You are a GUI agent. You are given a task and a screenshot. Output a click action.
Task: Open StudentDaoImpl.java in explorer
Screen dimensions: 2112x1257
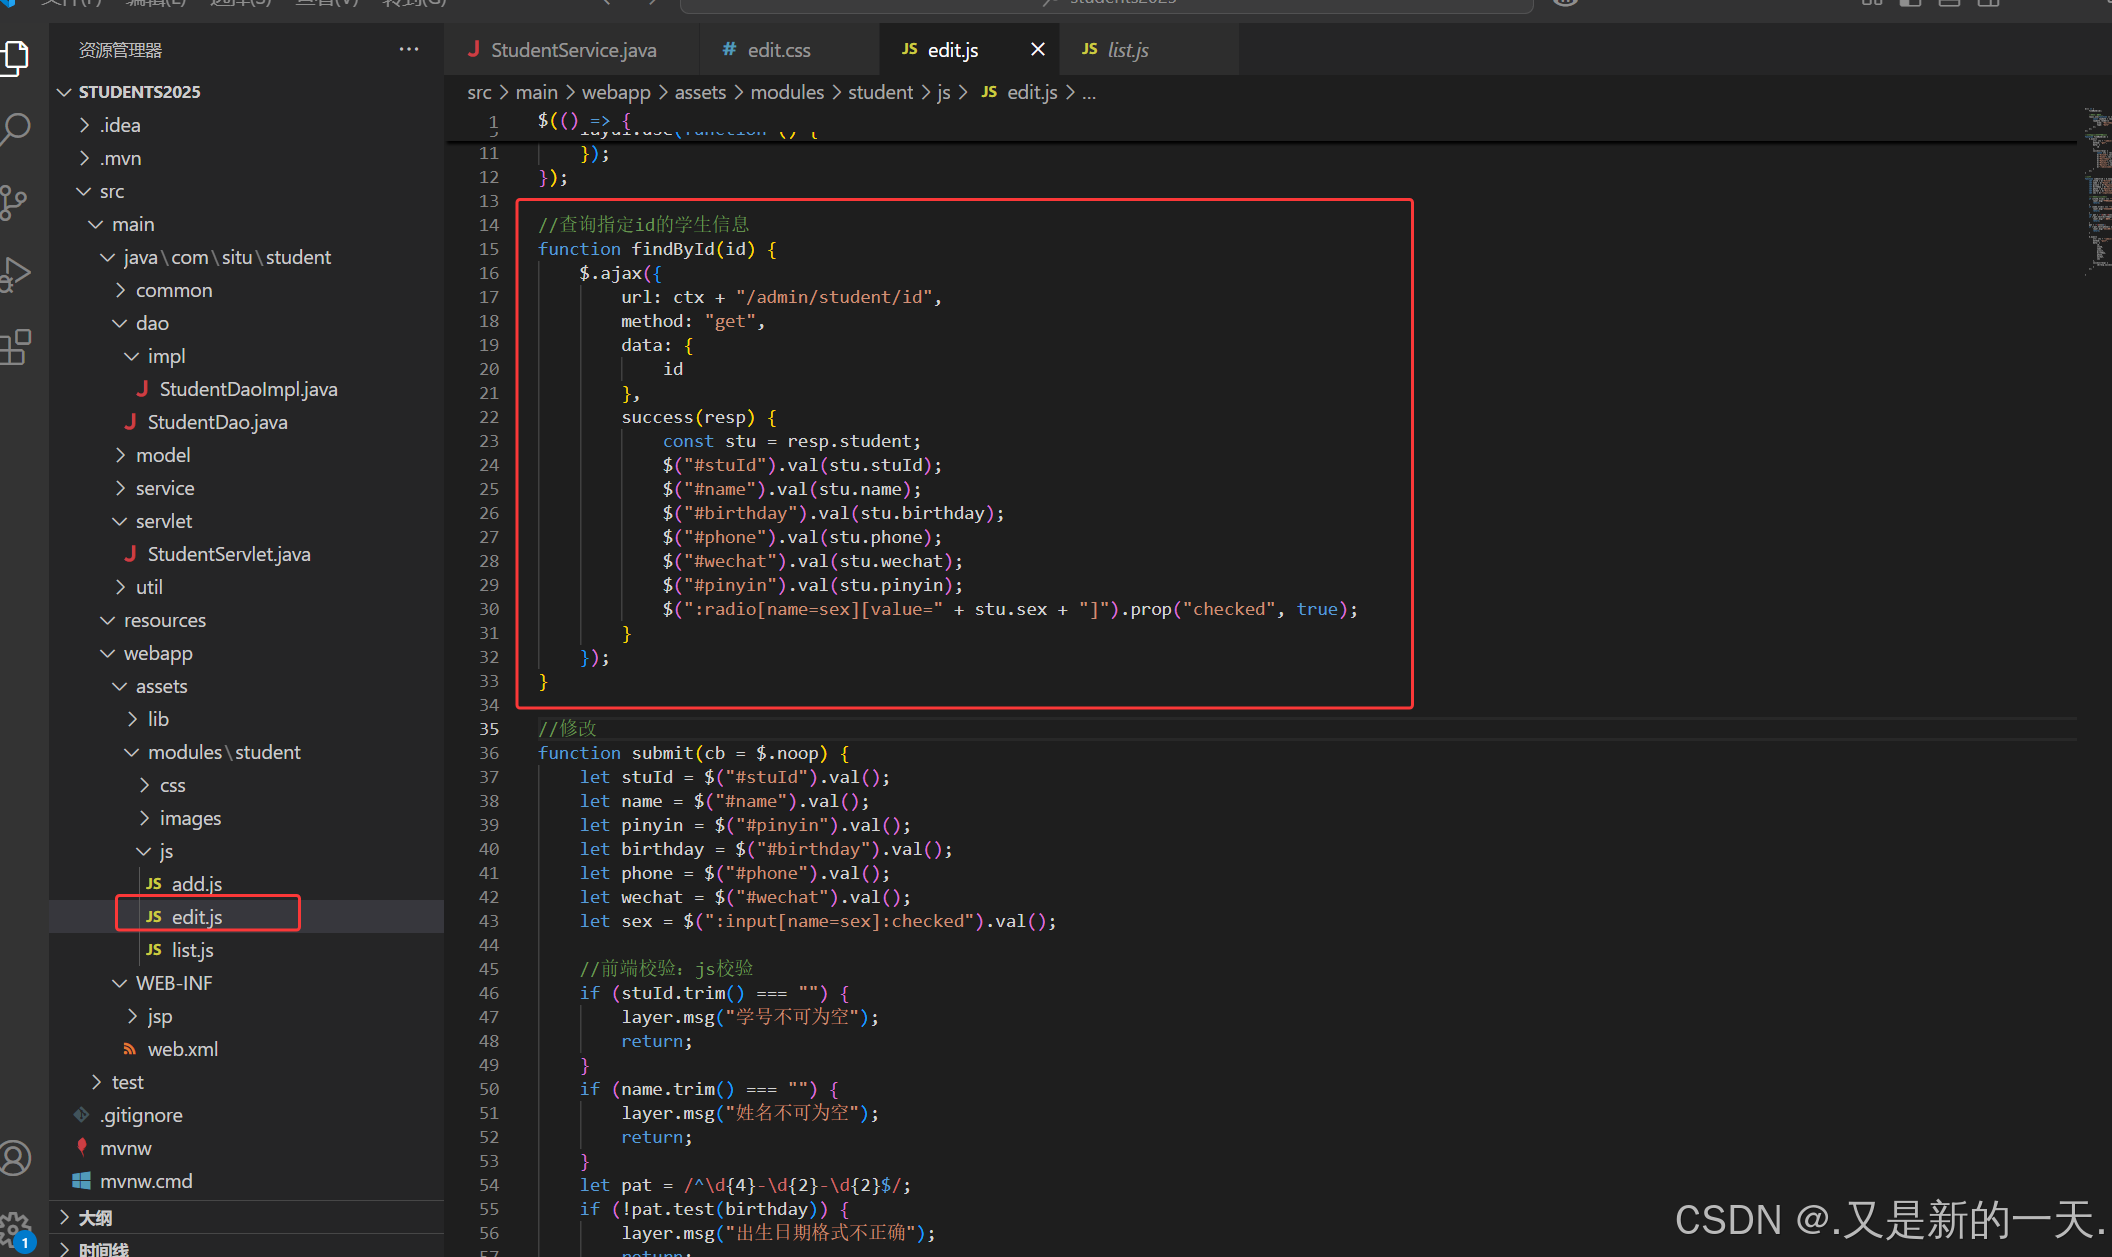248,389
